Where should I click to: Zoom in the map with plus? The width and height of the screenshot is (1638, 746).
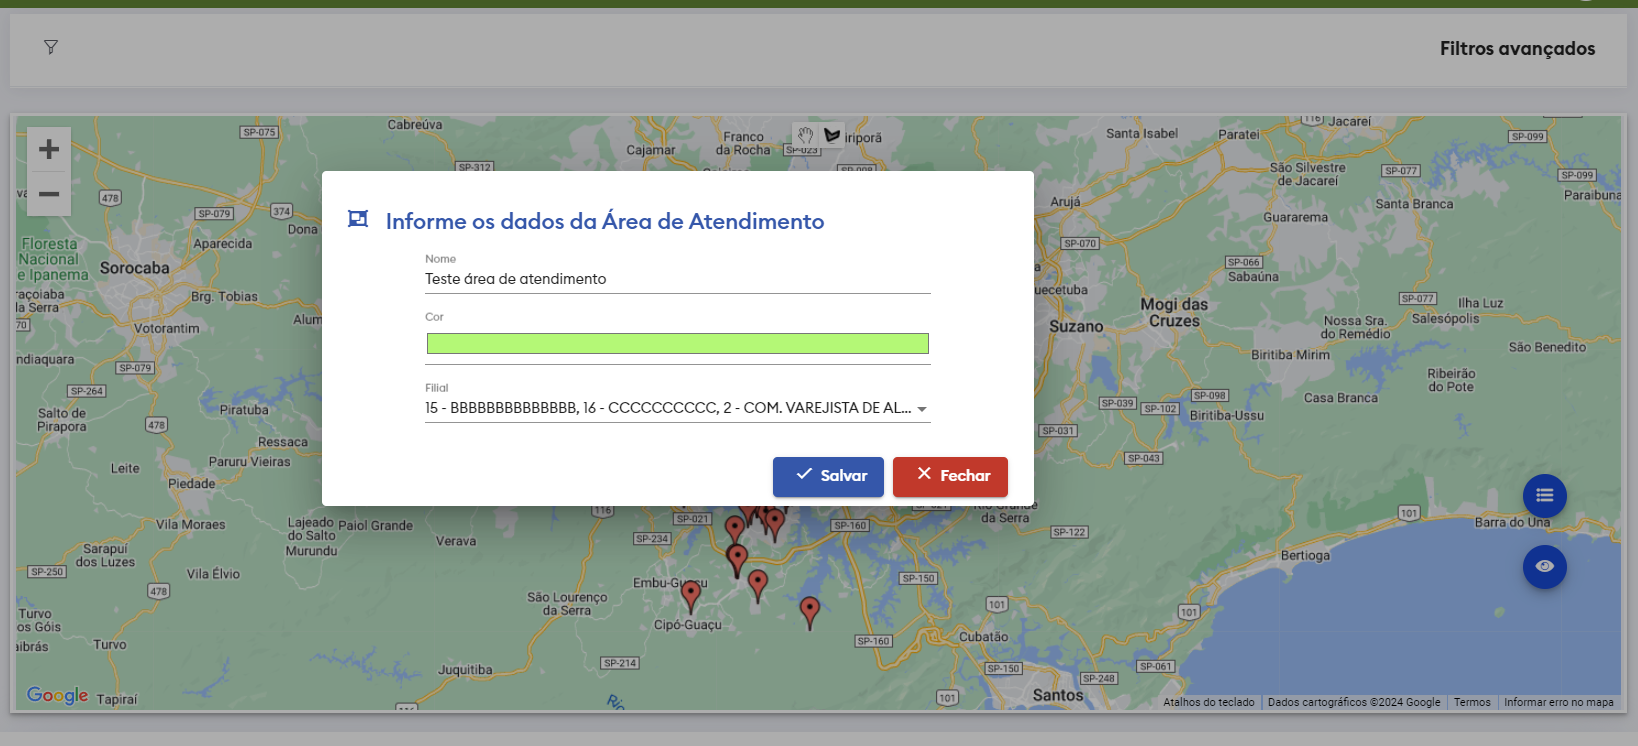tap(49, 150)
